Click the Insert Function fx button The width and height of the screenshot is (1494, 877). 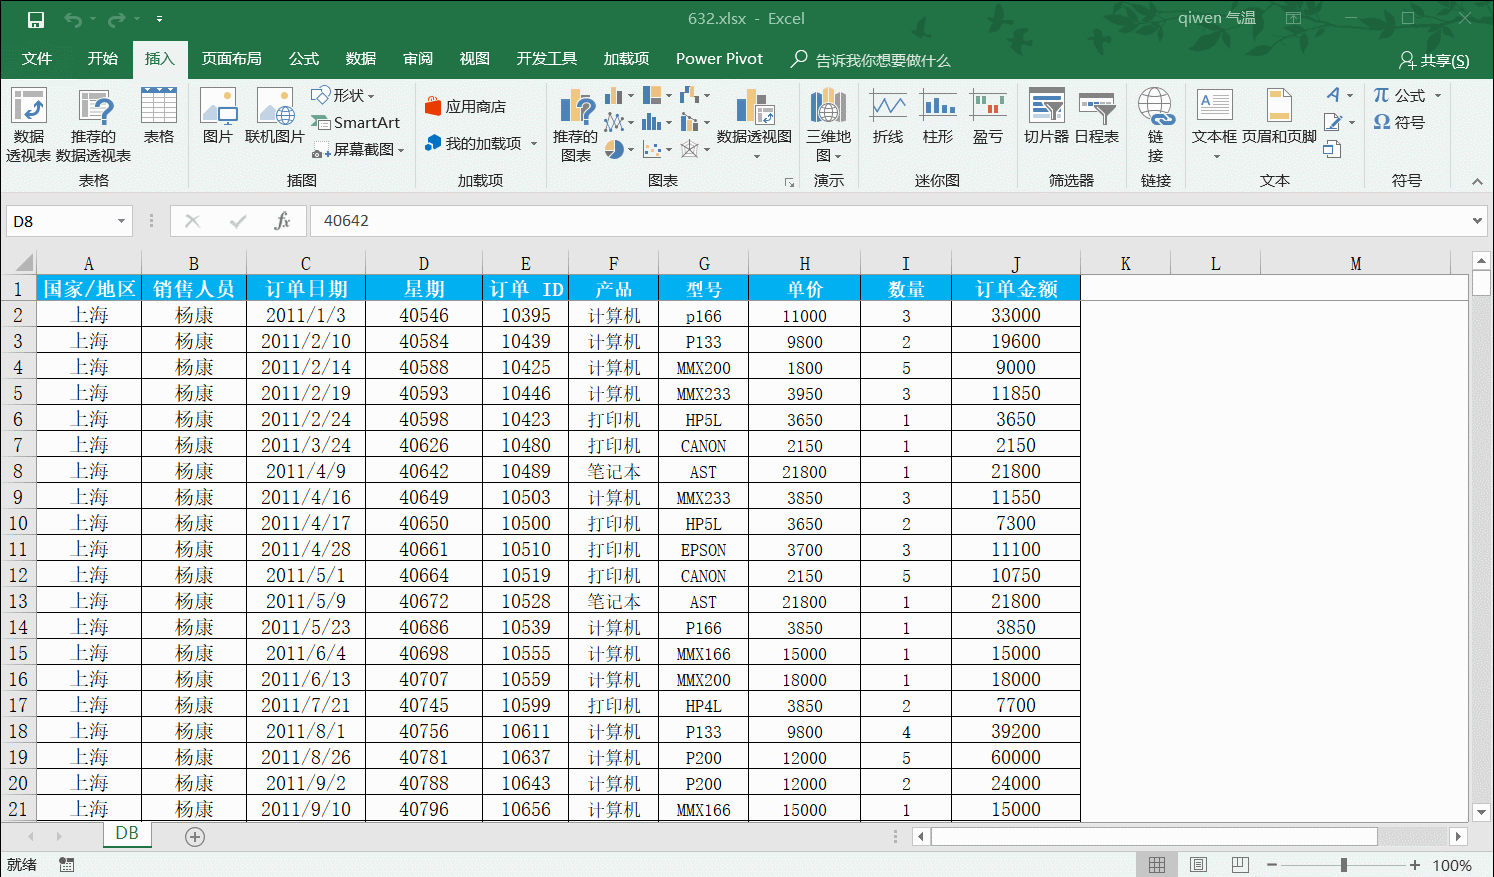[282, 221]
